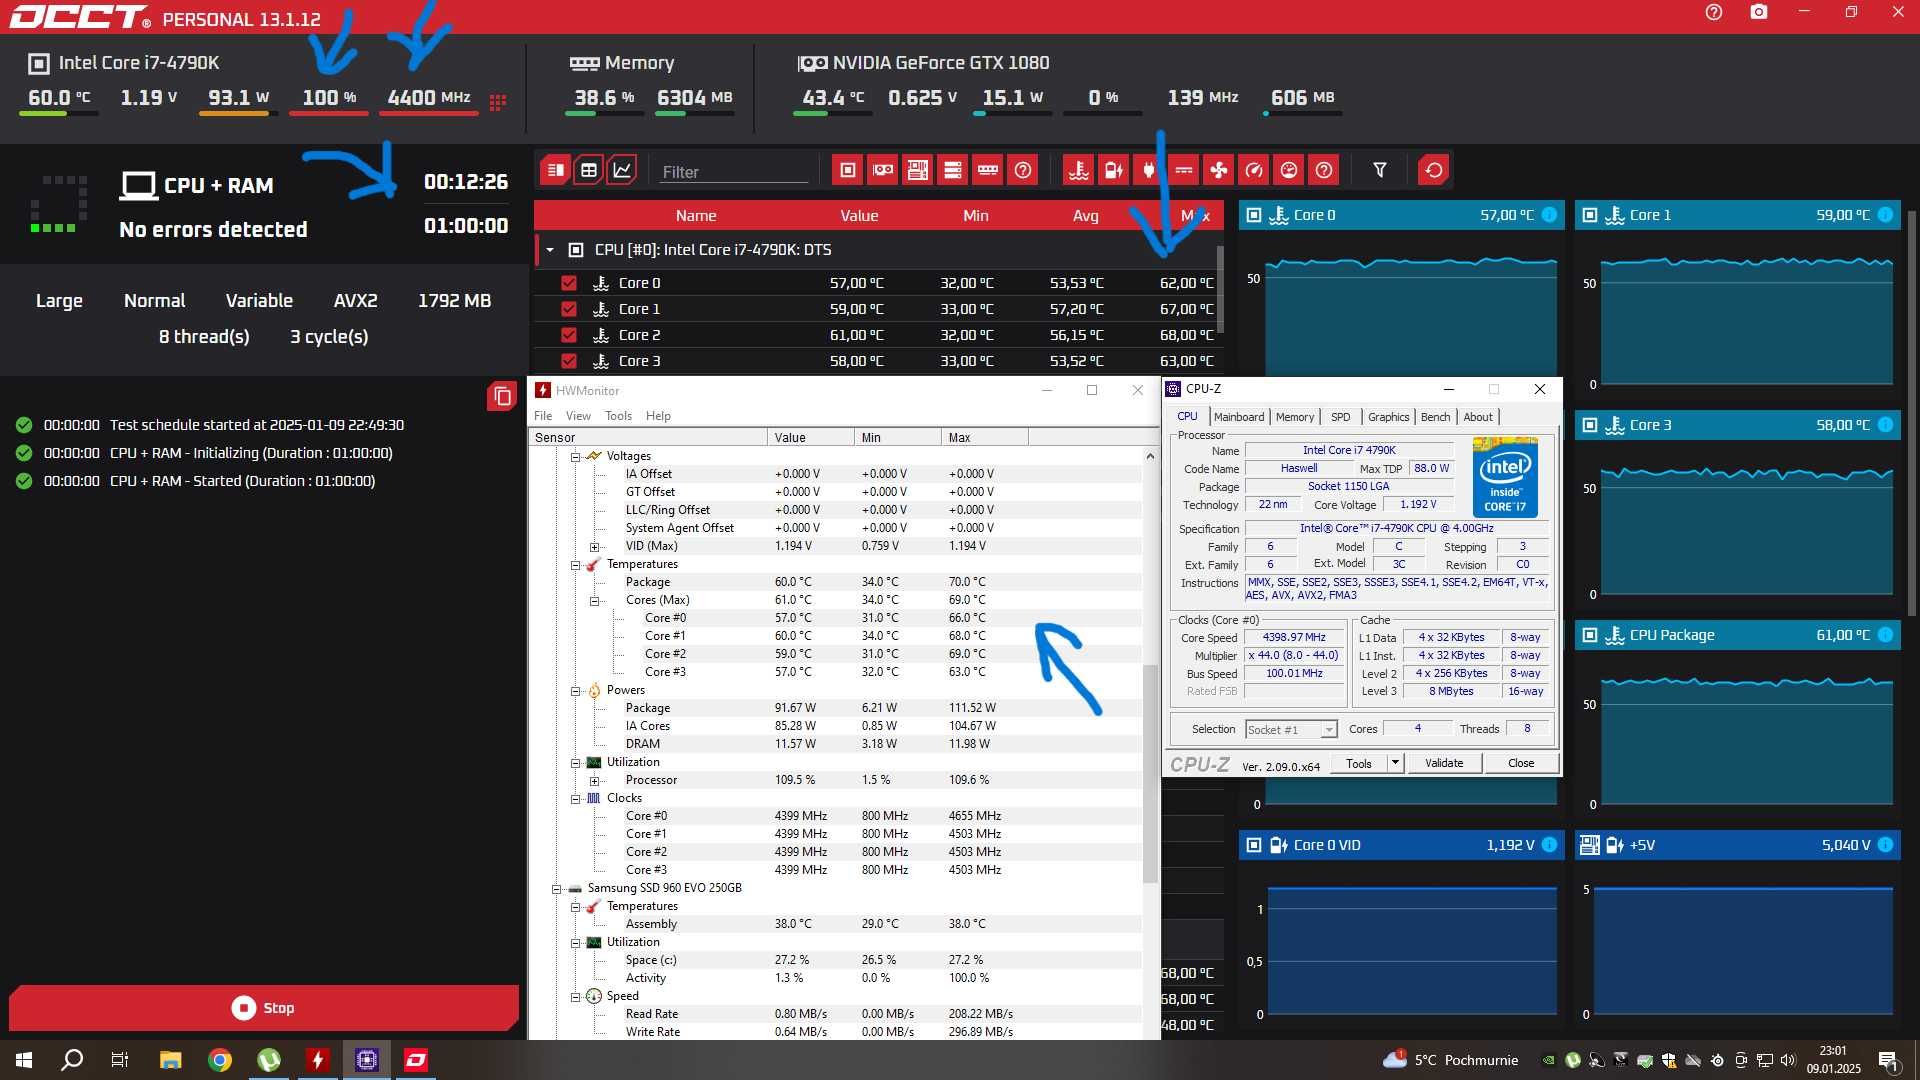Open the View menu in HWMonitor
Image resolution: width=1920 pixels, height=1080 pixels.
pyautogui.click(x=578, y=416)
